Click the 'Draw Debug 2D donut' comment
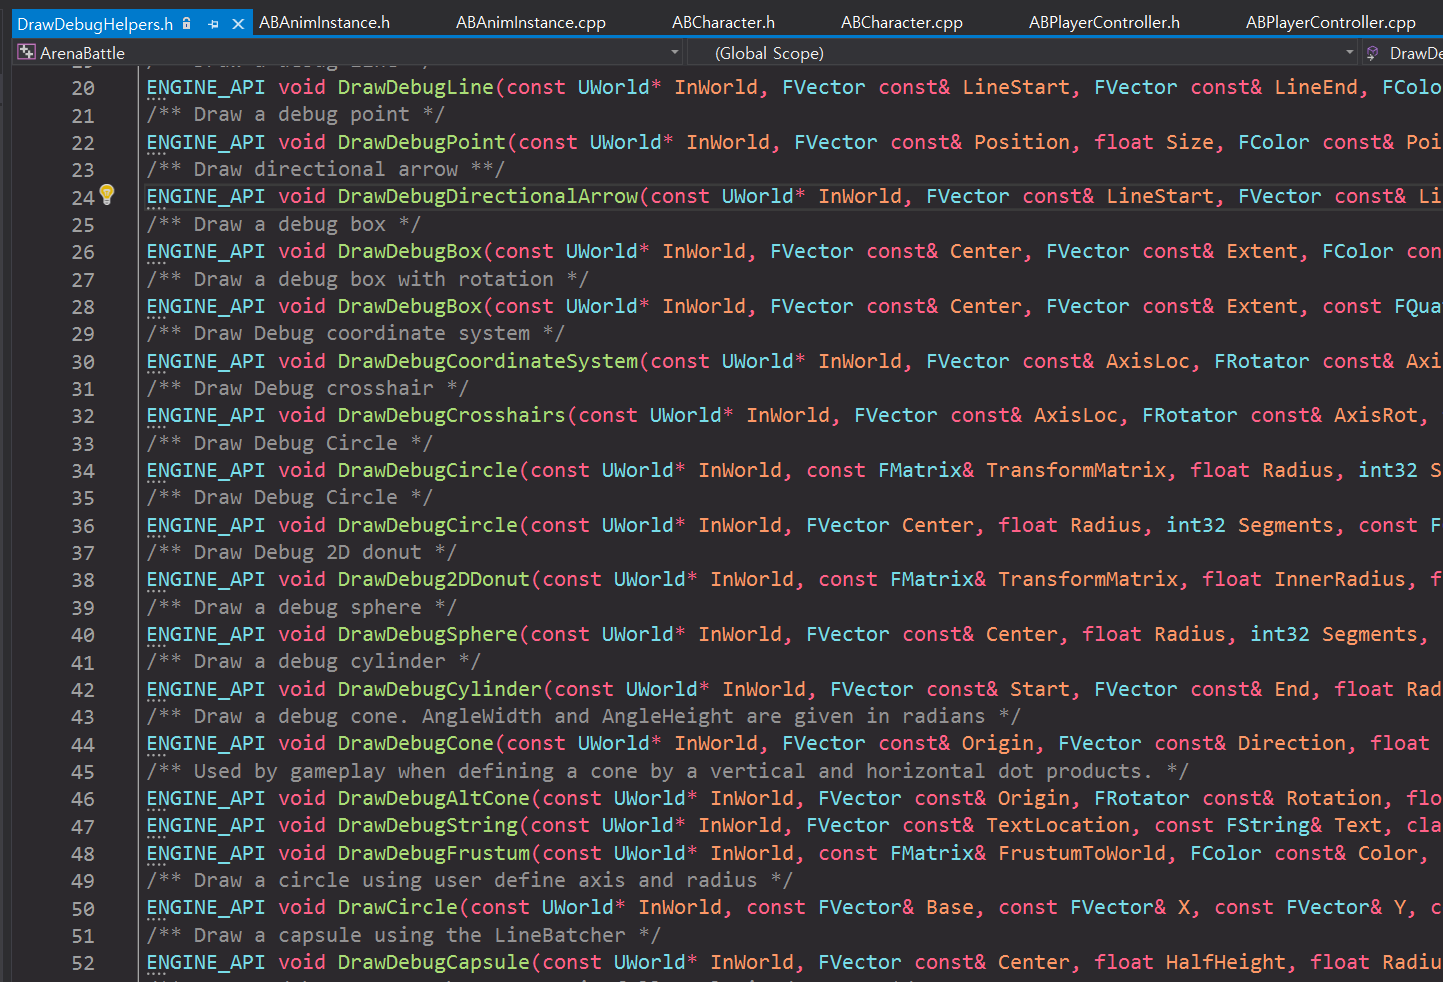Screen dimensions: 1443x982 click(x=301, y=552)
